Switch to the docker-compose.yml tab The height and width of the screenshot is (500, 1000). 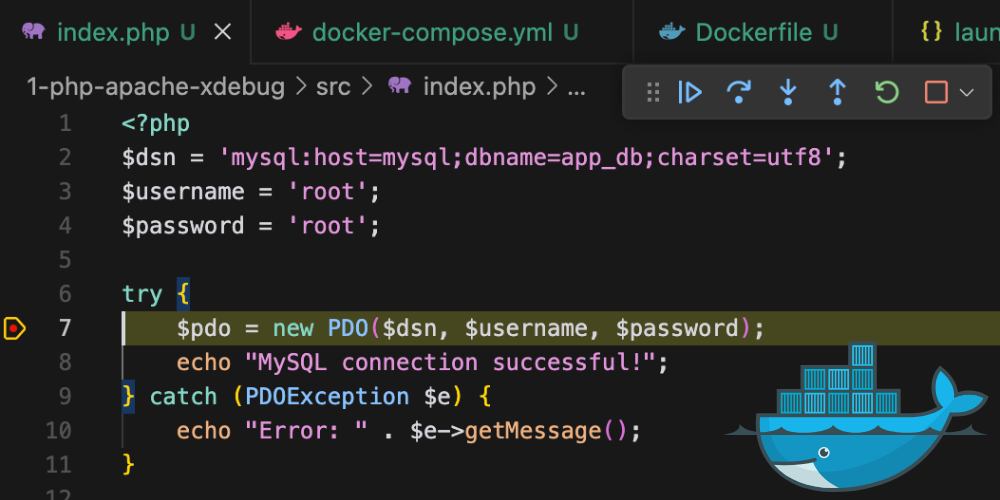click(432, 32)
